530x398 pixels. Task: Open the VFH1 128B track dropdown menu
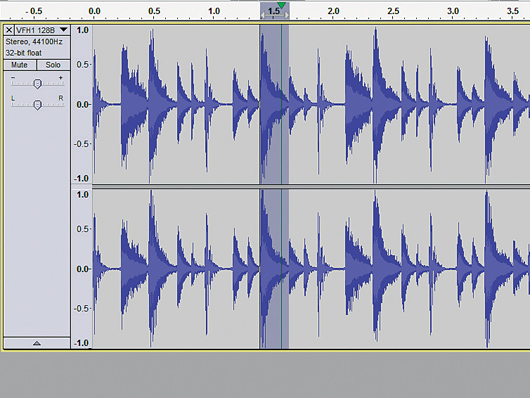click(63, 30)
